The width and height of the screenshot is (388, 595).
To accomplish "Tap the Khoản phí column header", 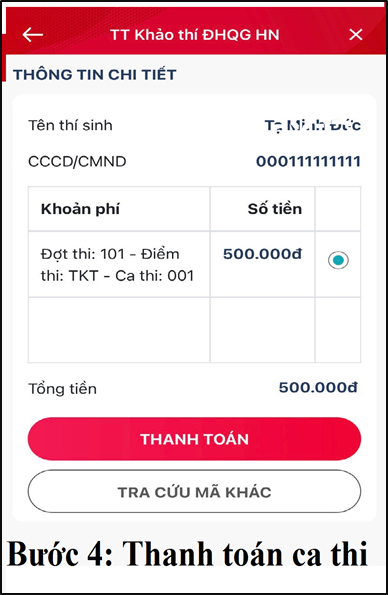I will 80,209.
